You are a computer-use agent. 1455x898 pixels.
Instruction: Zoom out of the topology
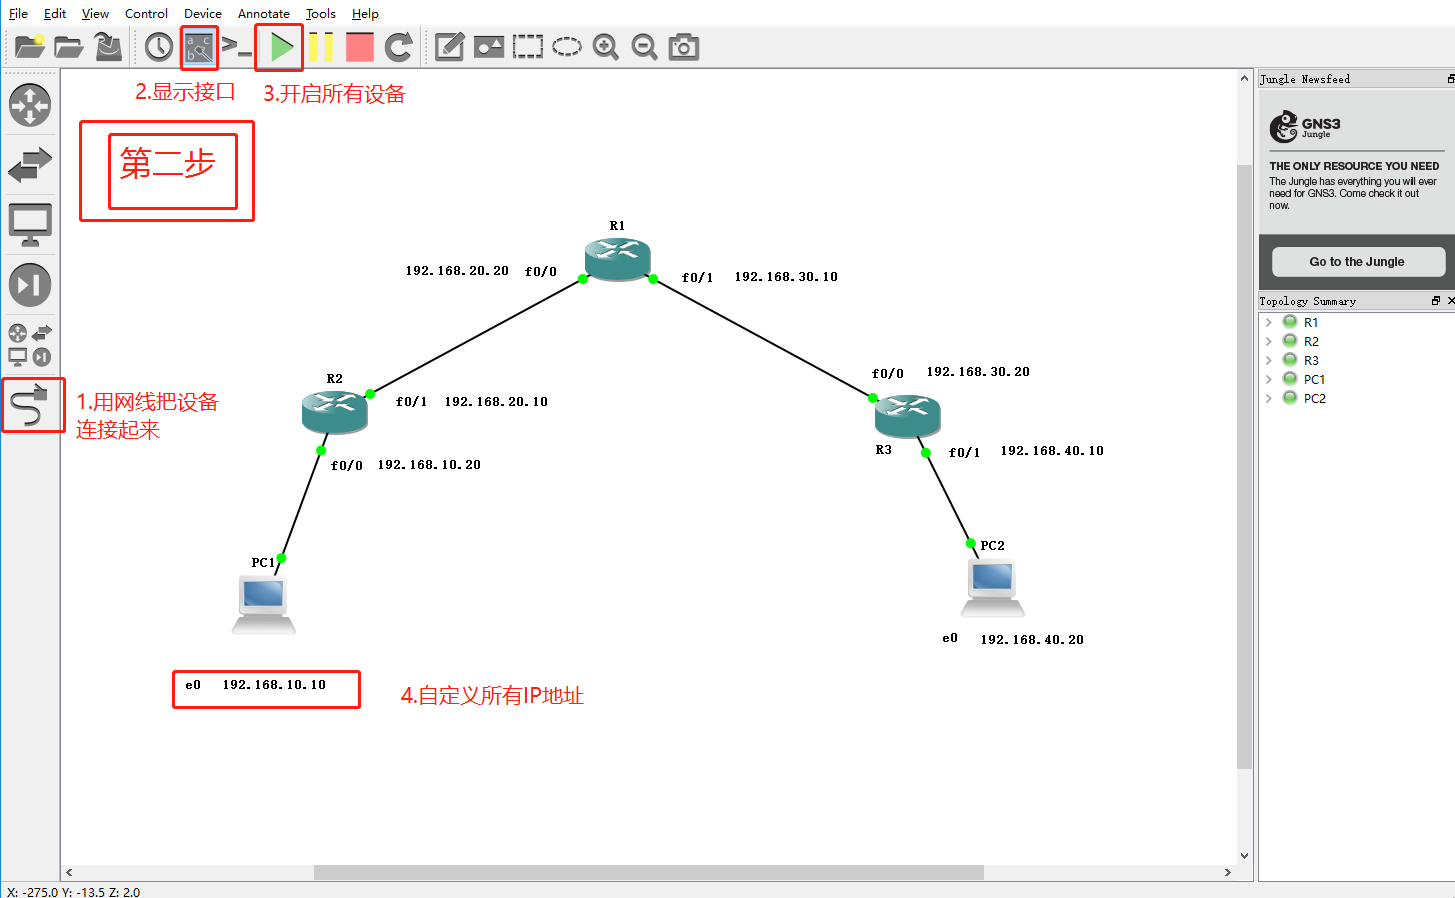645,46
